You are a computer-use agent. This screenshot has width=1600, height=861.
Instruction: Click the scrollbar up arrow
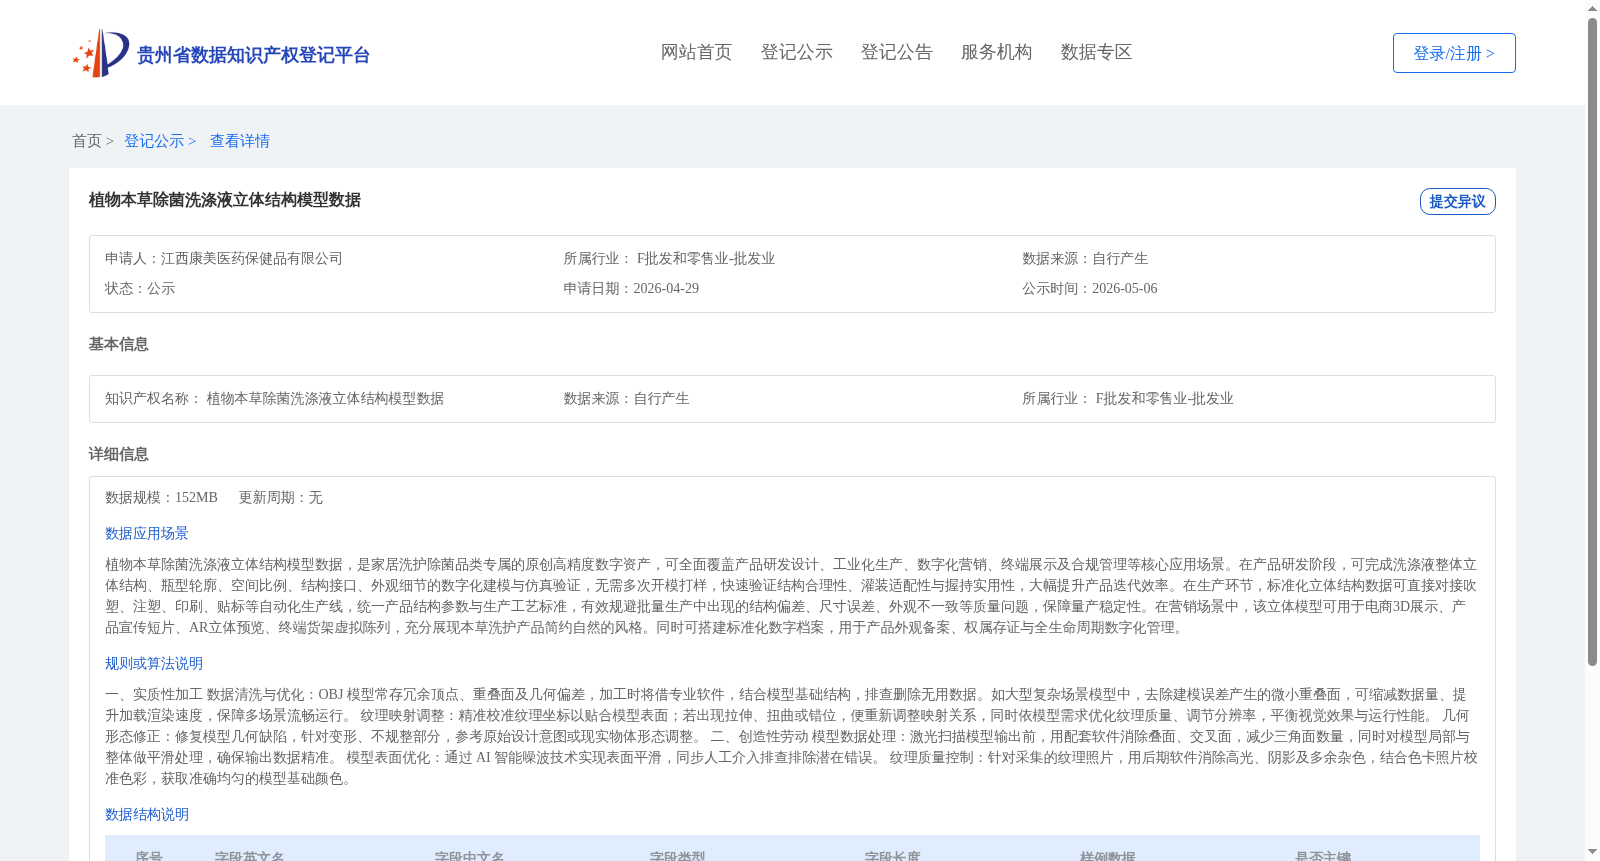pyautogui.click(x=1592, y=8)
